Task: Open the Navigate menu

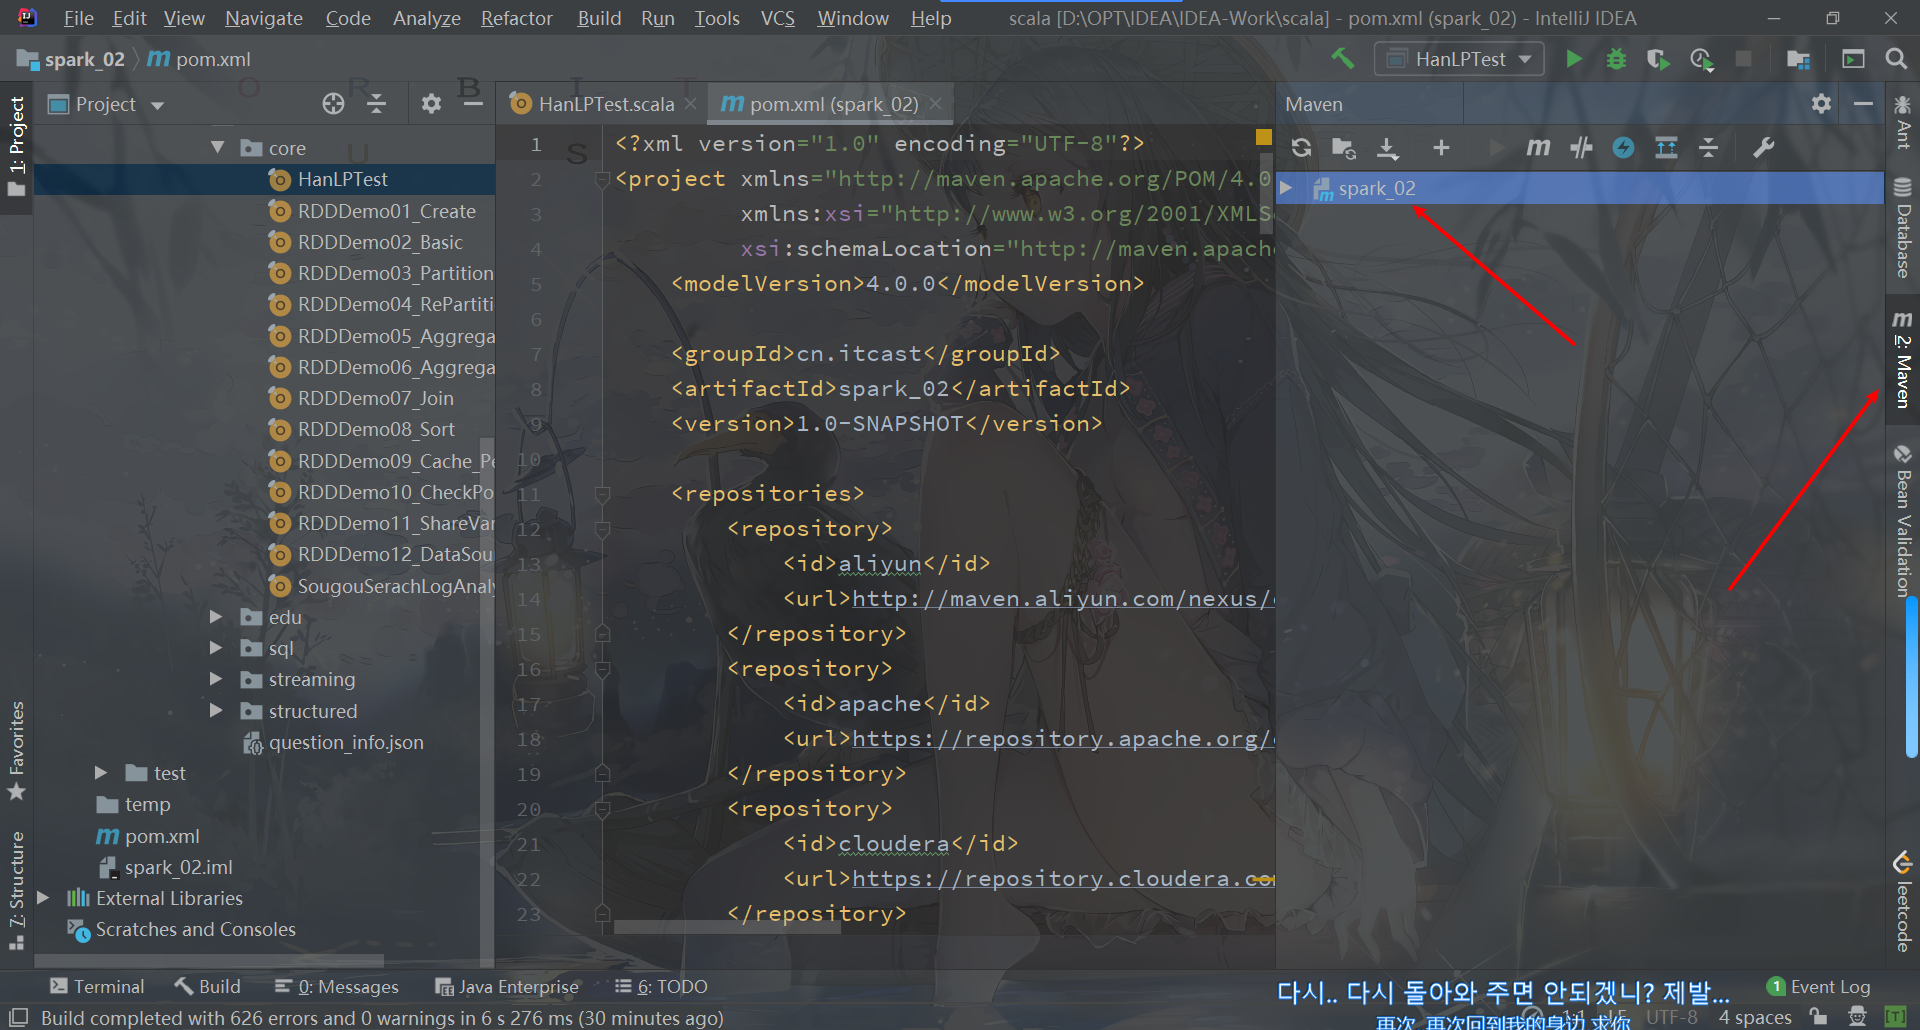Action: tap(264, 18)
